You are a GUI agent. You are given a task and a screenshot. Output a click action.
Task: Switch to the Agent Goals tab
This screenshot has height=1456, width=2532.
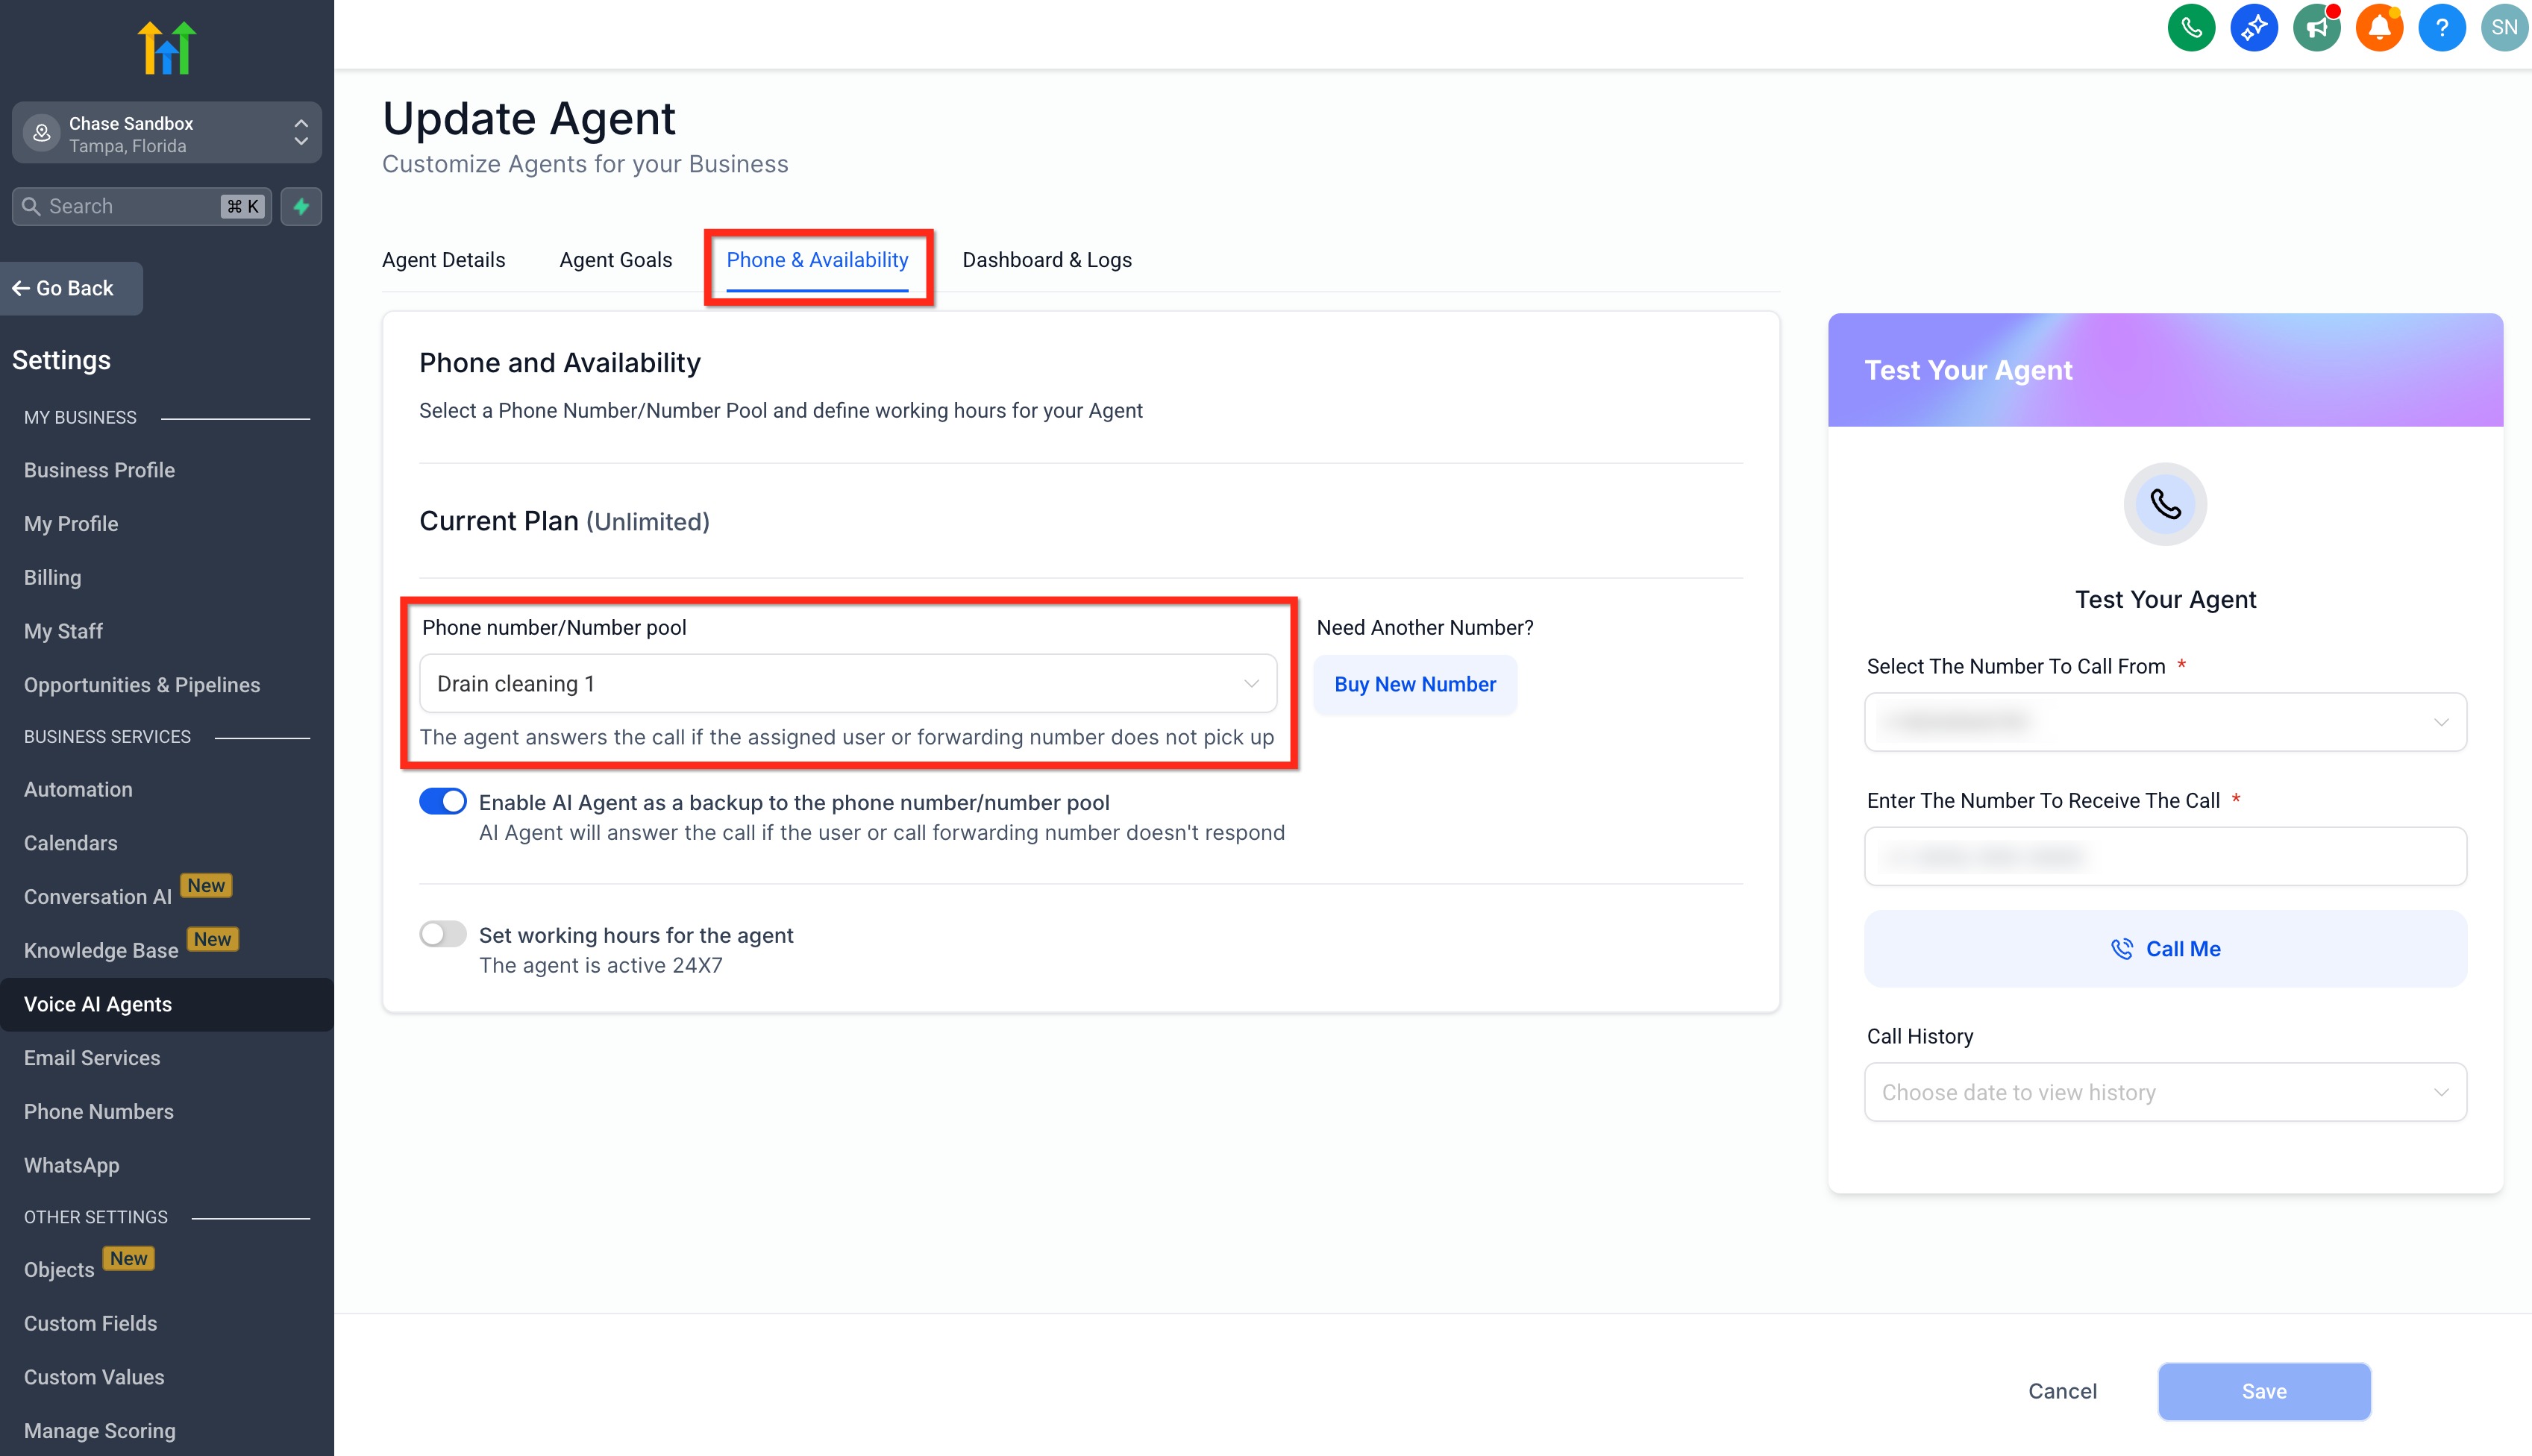coord(615,260)
